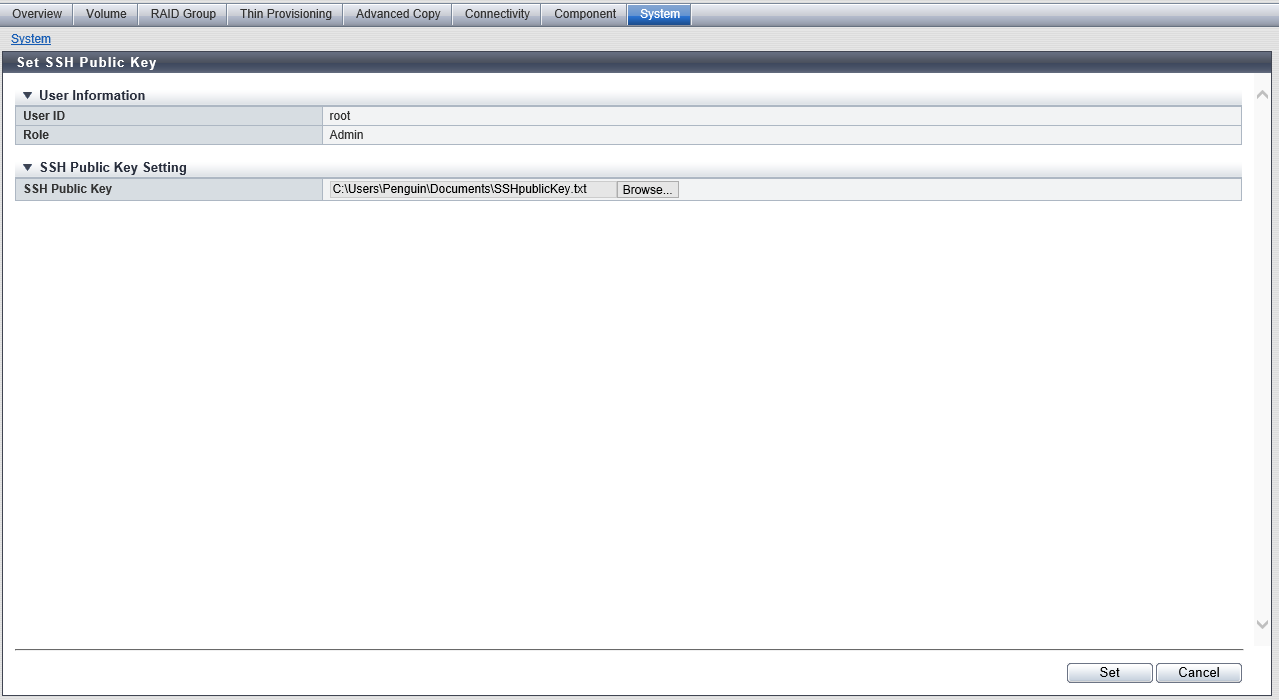Click the User ID value root
Image resolution: width=1280 pixels, height=700 pixels.
[340, 116]
